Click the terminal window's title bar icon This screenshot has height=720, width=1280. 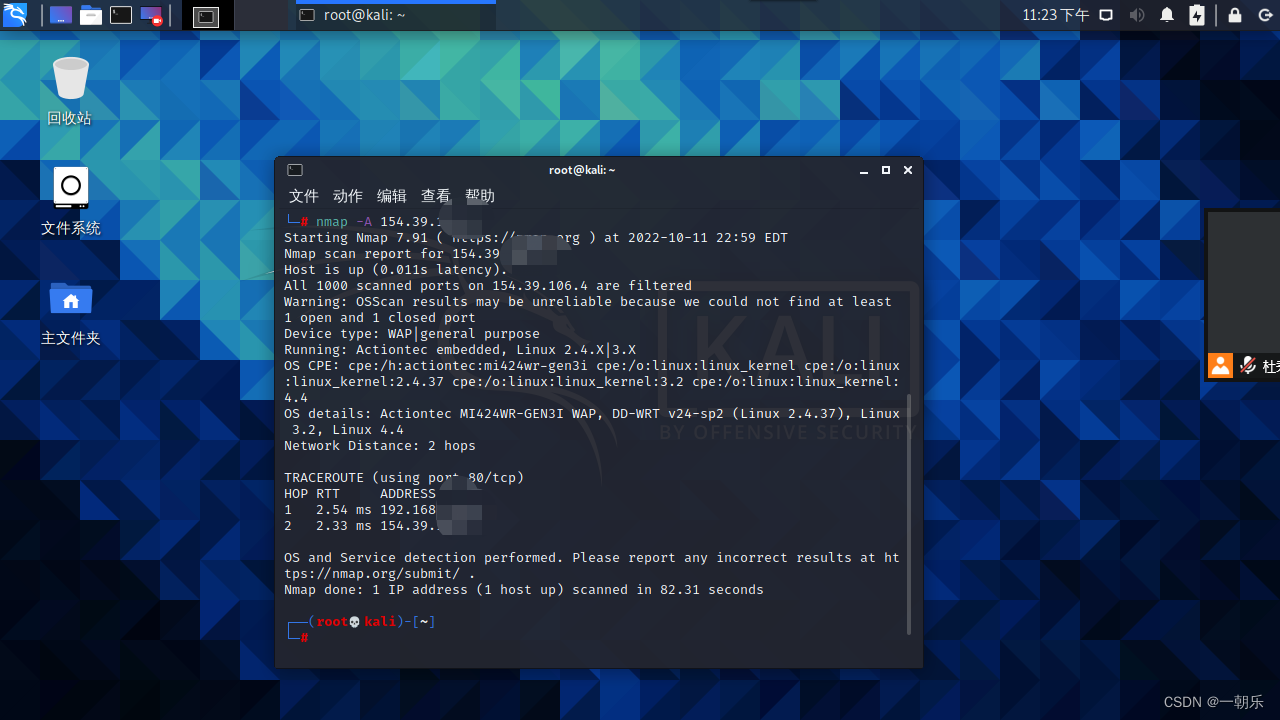(294, 170)
